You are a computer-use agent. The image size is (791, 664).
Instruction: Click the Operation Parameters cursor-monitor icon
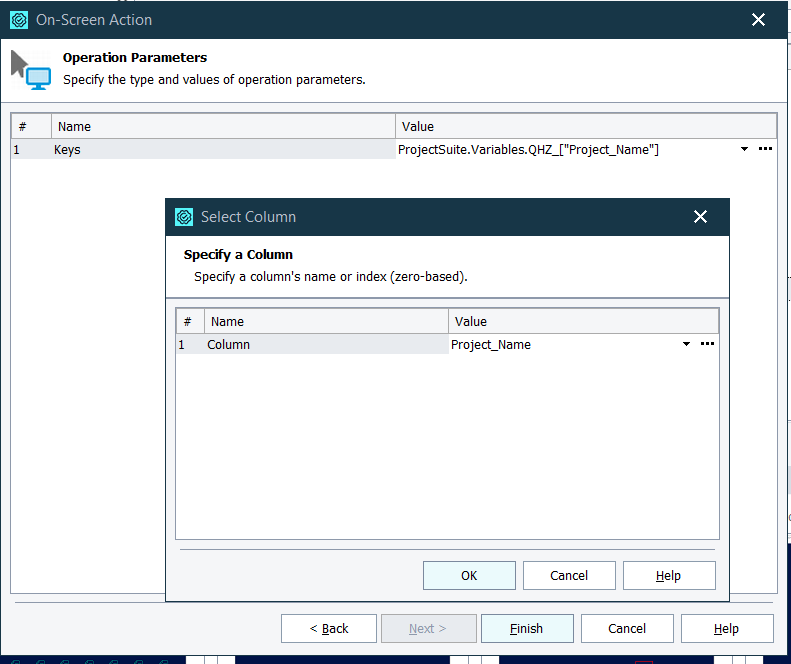tap(30, 70)
